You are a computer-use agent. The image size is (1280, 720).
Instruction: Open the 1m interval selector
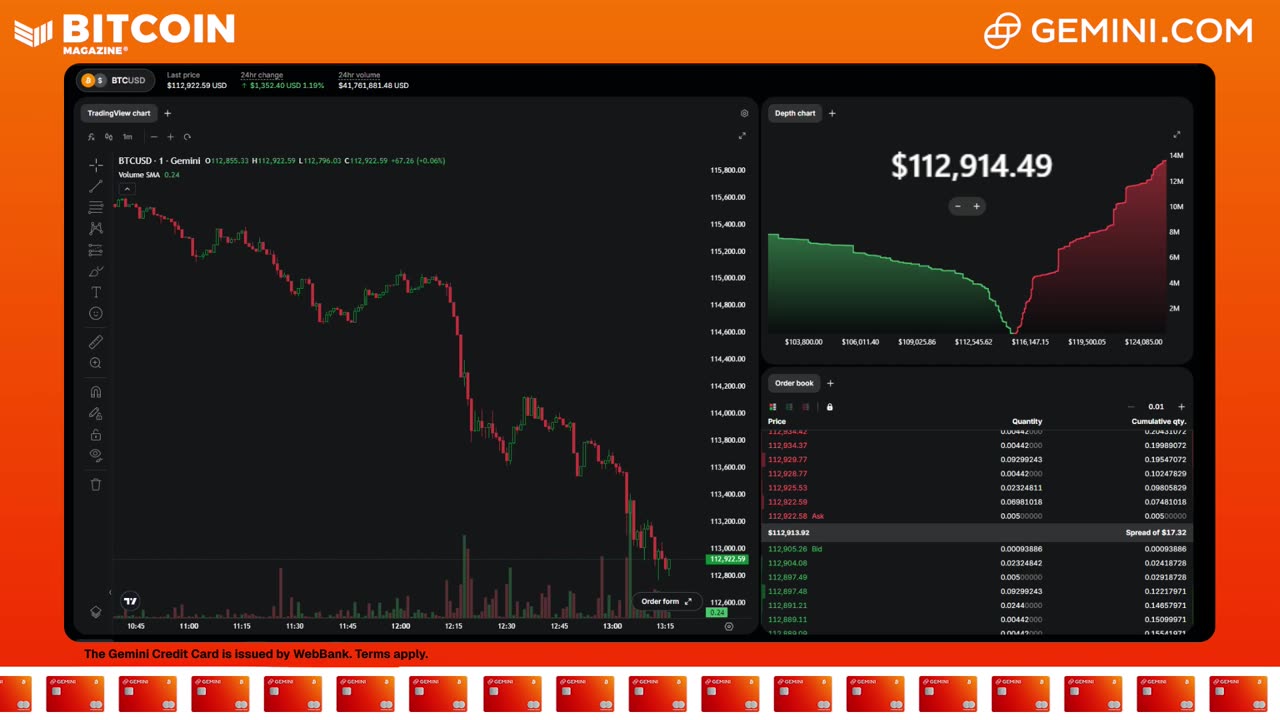click(x=127, y=137)
